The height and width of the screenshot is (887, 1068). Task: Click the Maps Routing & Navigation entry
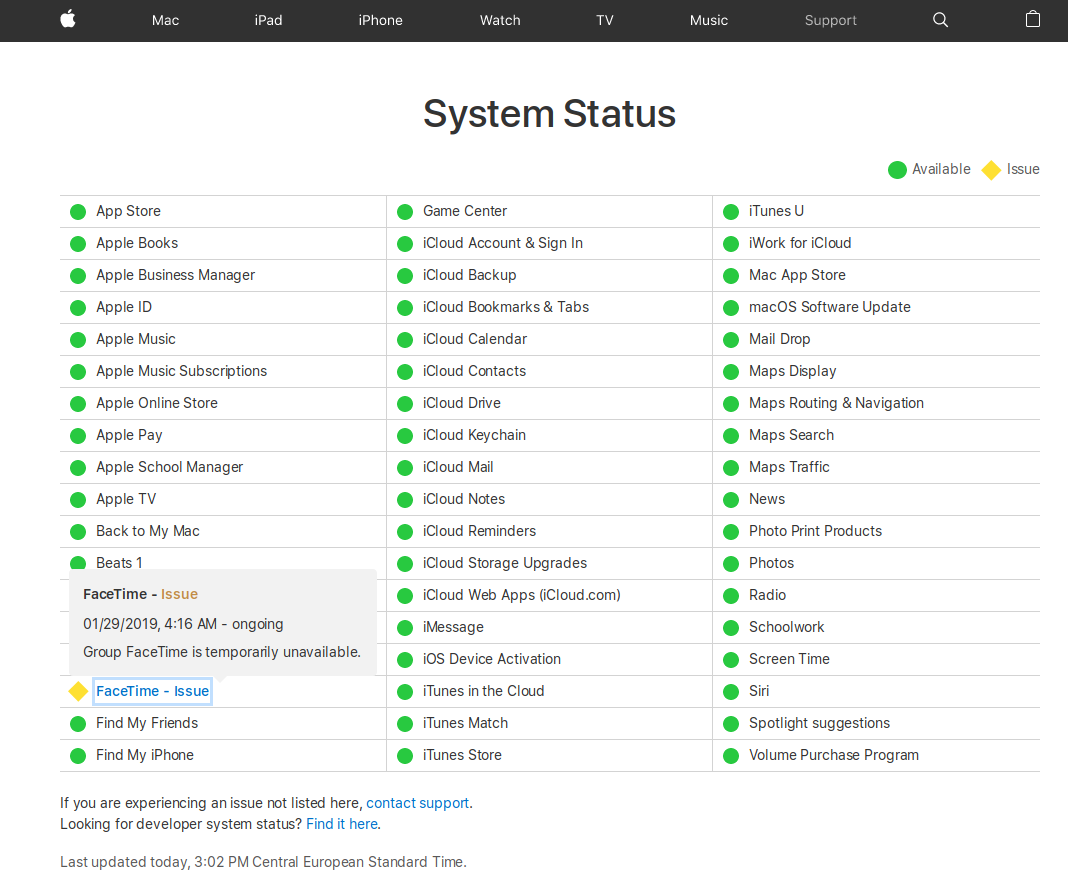pyautogui.click(x=836, y=403)
